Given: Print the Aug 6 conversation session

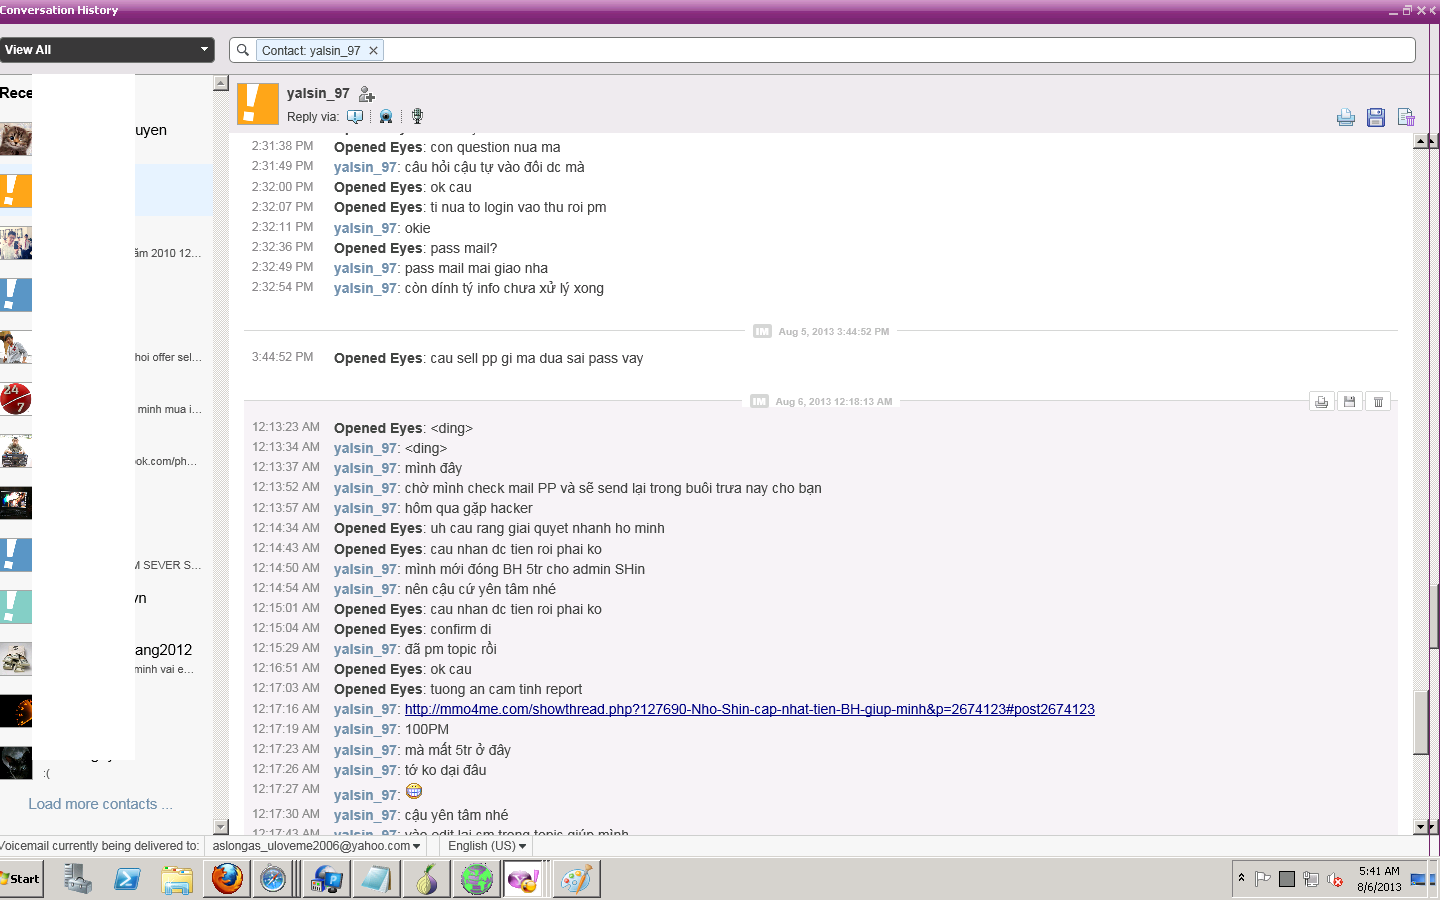Looking at the screenshot, I should pos(1322,402).
